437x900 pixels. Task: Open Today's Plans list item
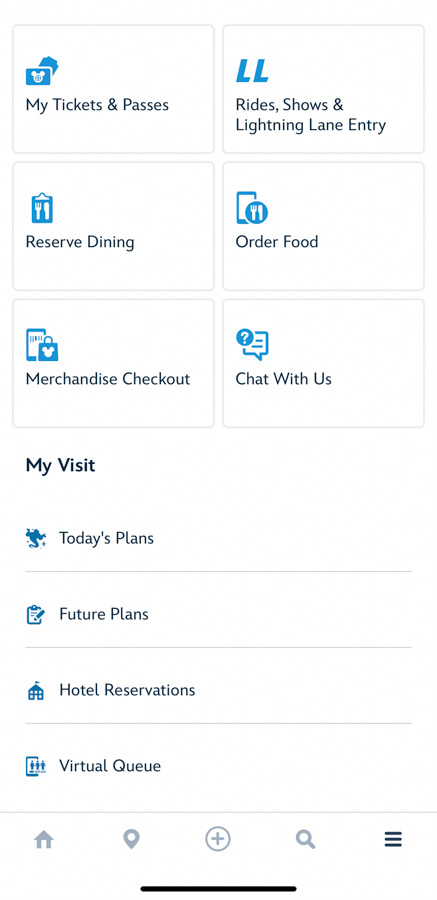218,538
